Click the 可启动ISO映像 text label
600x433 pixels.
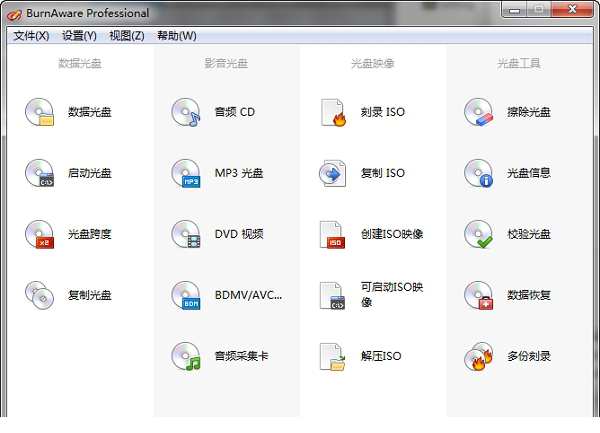click(392, 295)
